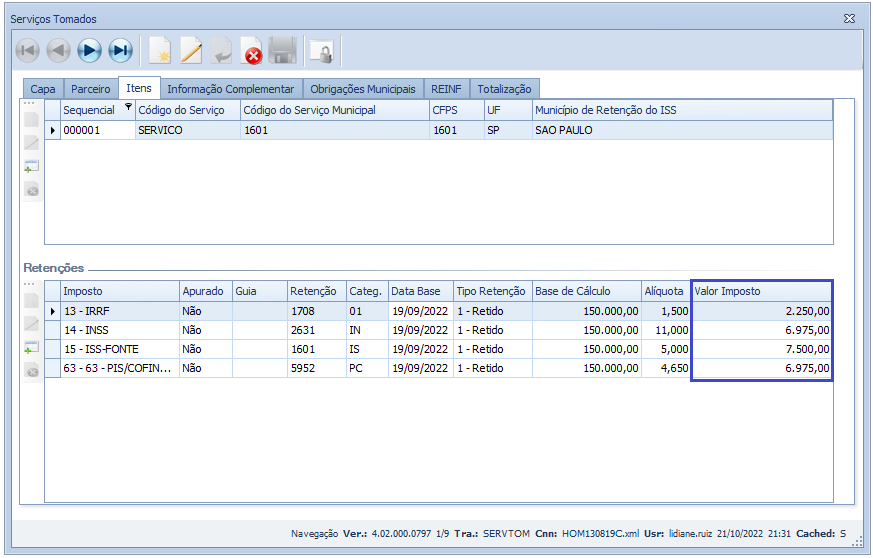Add new row in Retenções side panel
The height and width of the screenshot is (558, 873).
coord(32,348)
